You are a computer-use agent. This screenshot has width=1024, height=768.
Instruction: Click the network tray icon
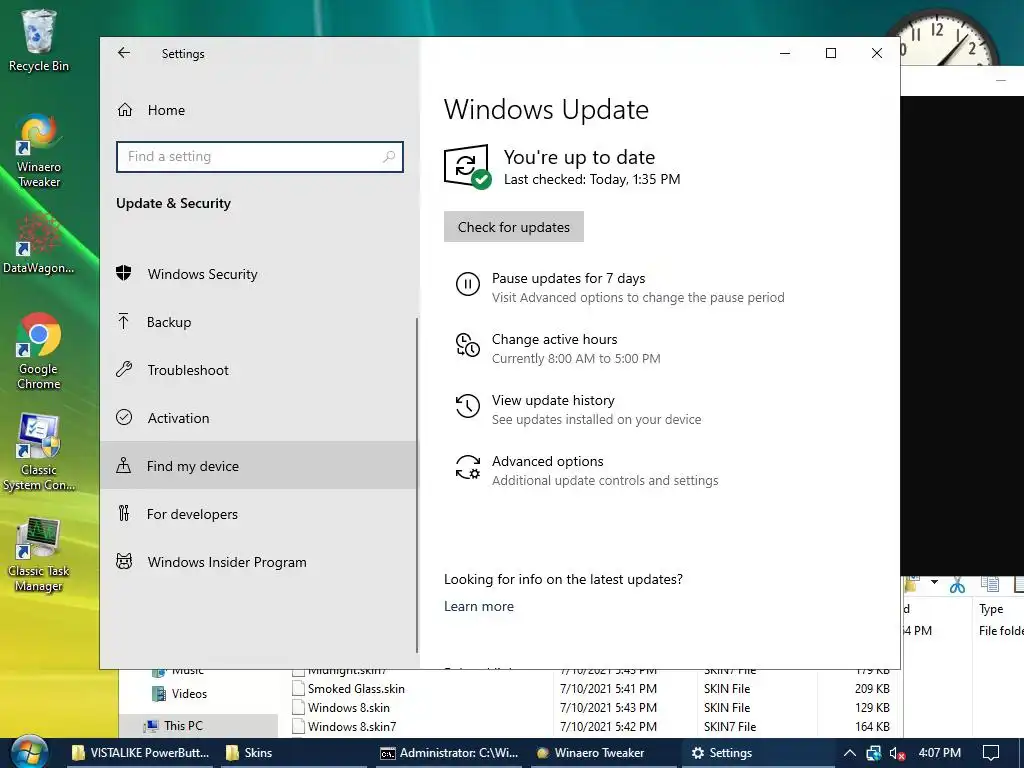click(x=874, y=753)
